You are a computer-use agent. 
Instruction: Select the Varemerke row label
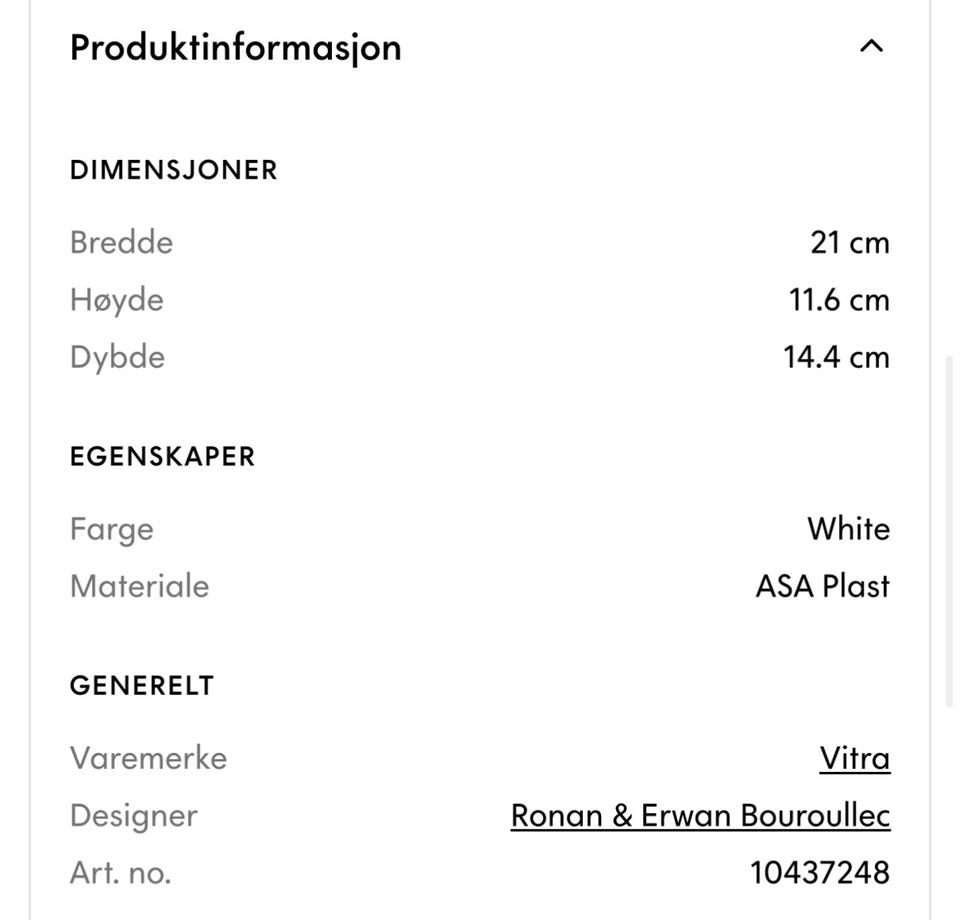[x=148, y=758]
